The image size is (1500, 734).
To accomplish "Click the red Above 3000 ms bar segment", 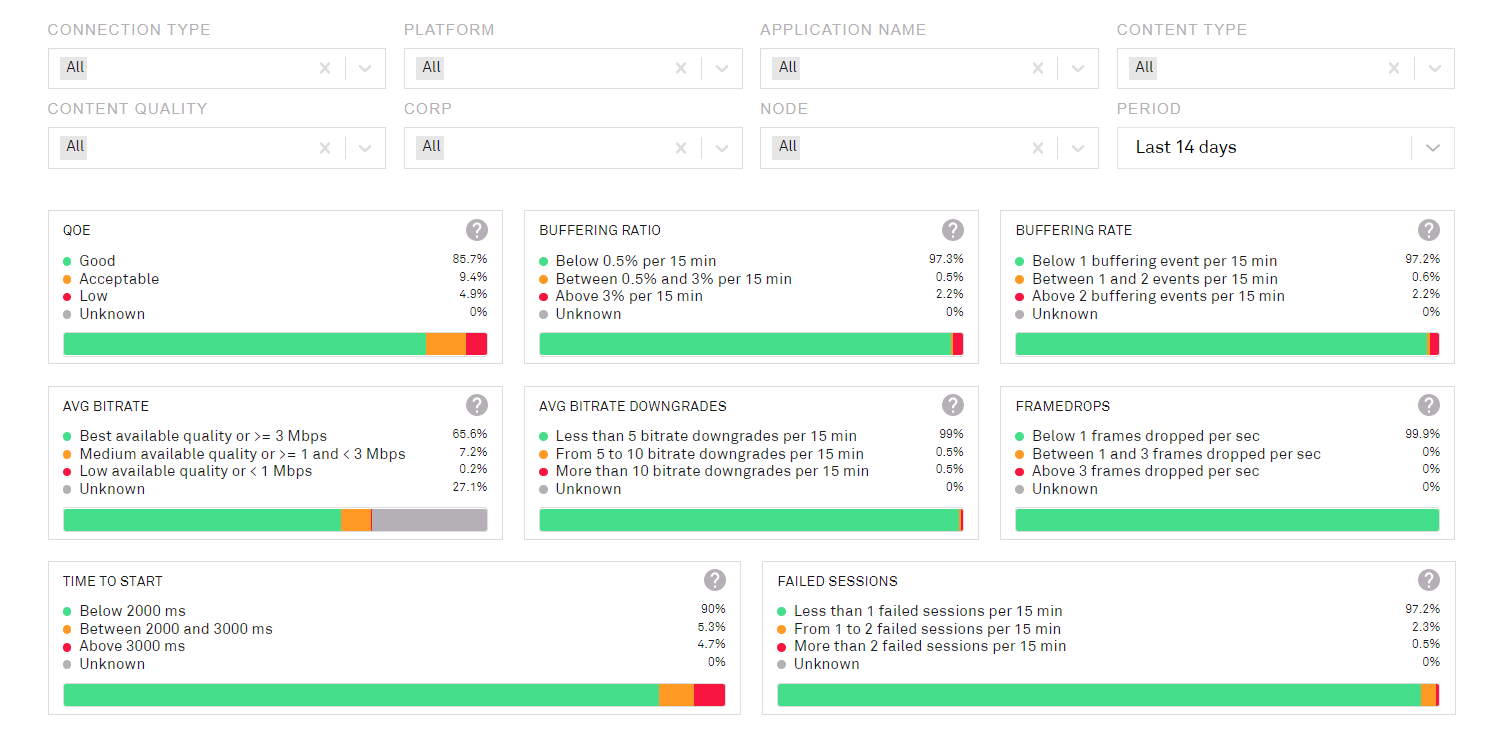I will click(x=709, y=695).
